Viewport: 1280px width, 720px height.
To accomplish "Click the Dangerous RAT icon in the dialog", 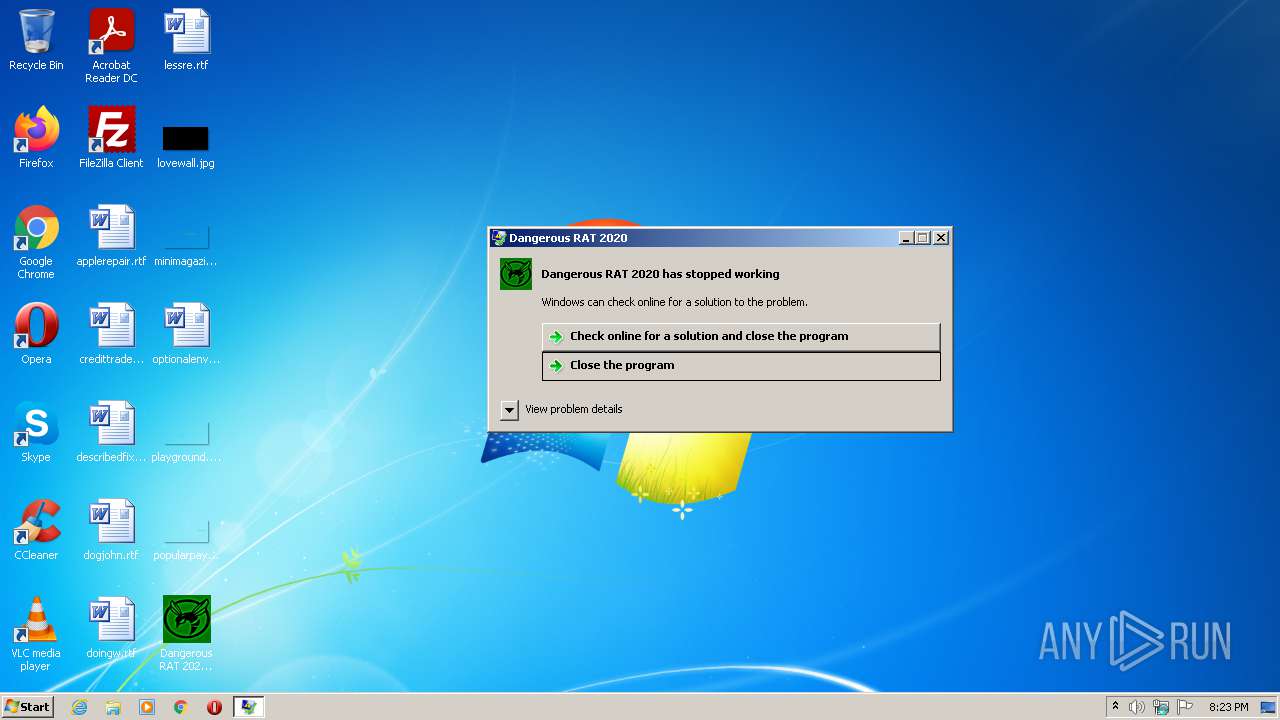I will coord(516,274).
